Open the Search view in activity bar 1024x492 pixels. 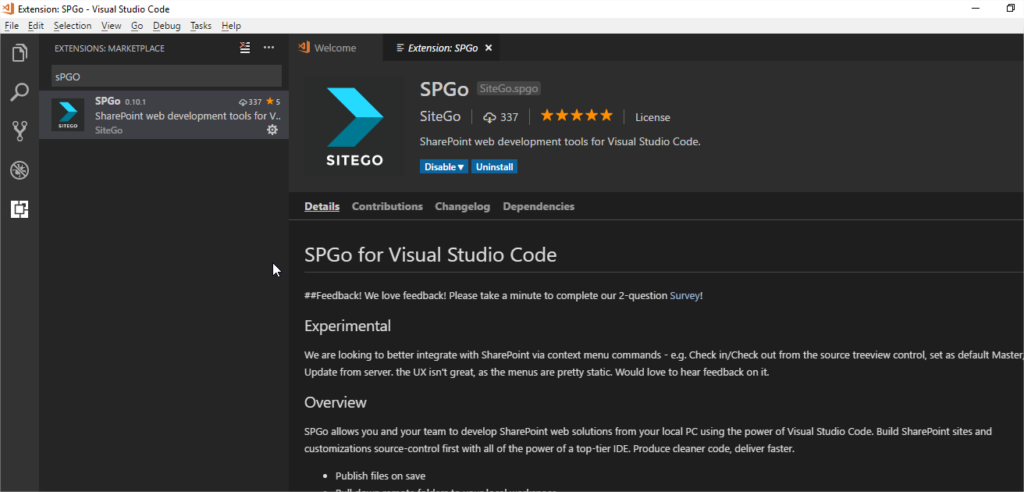(20, 92)
